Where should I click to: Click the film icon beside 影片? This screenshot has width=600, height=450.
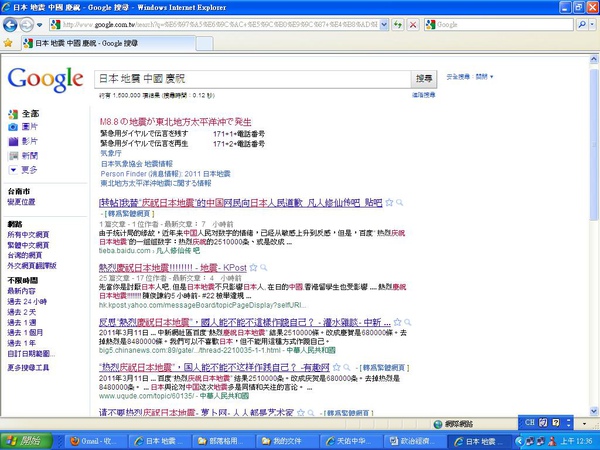click(13, 142)
